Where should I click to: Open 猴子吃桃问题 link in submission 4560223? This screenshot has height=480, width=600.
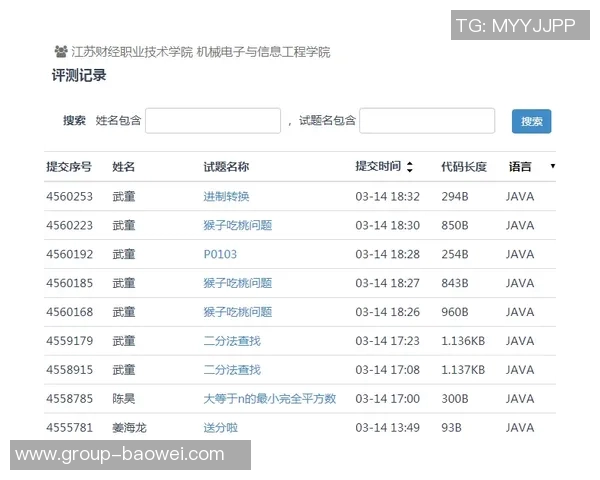coord(237,226)
